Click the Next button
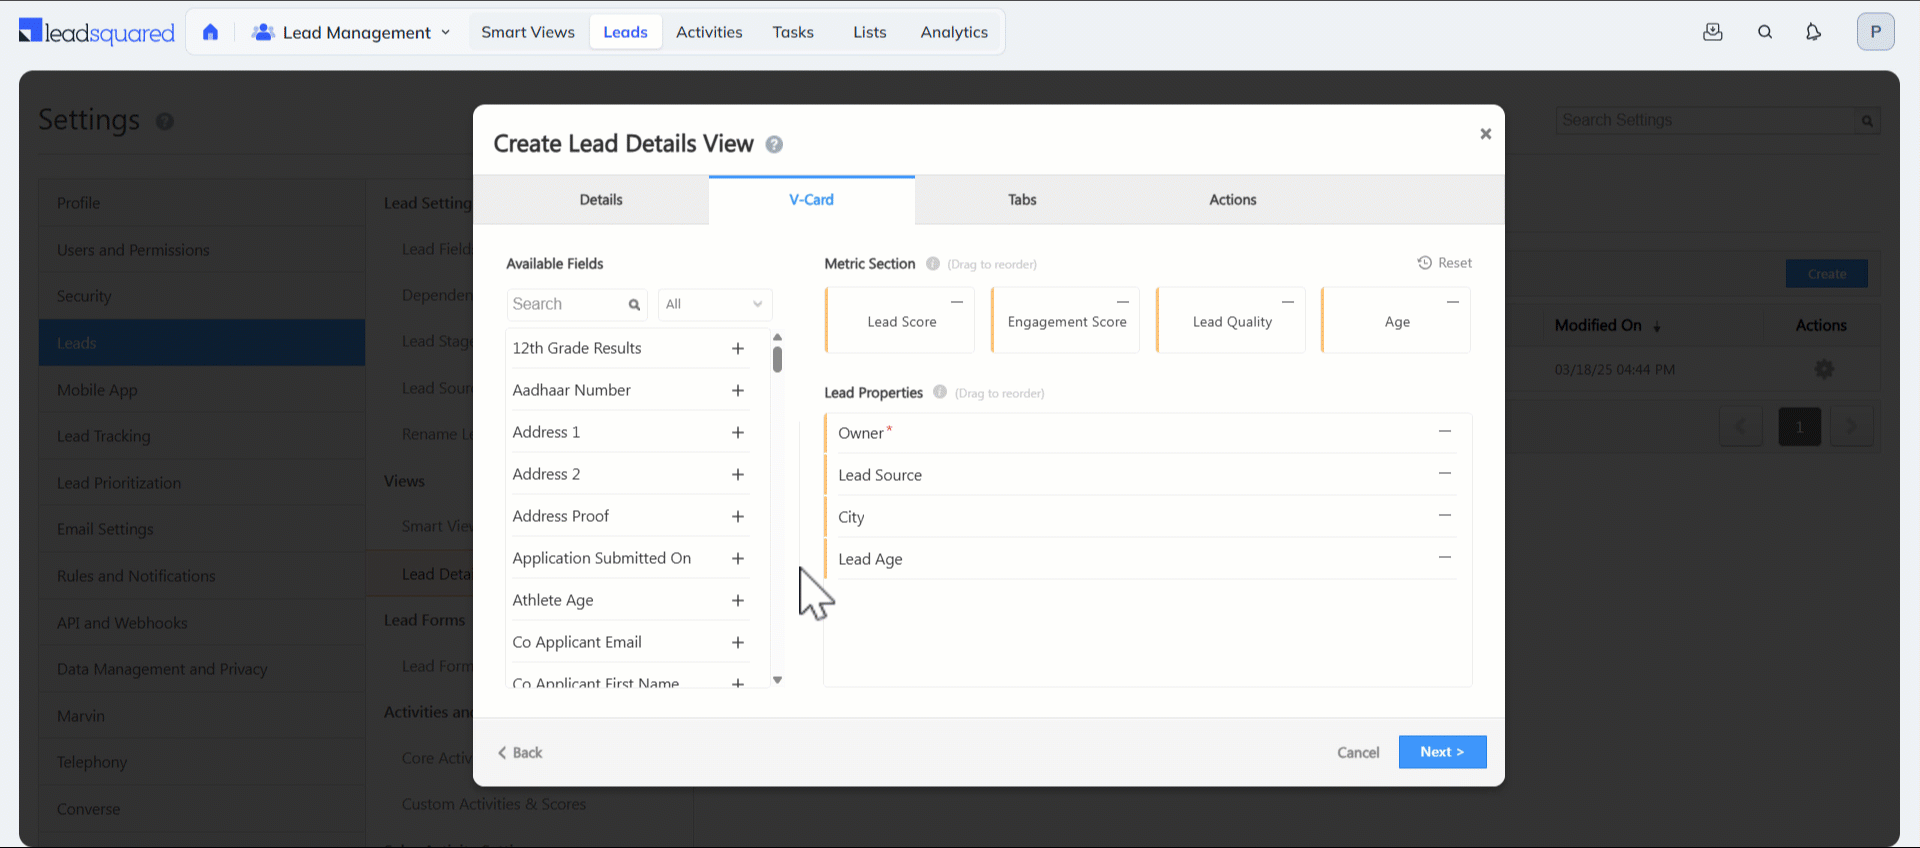Viewport: 1920px width, 848px height. tap(1442, 752)
